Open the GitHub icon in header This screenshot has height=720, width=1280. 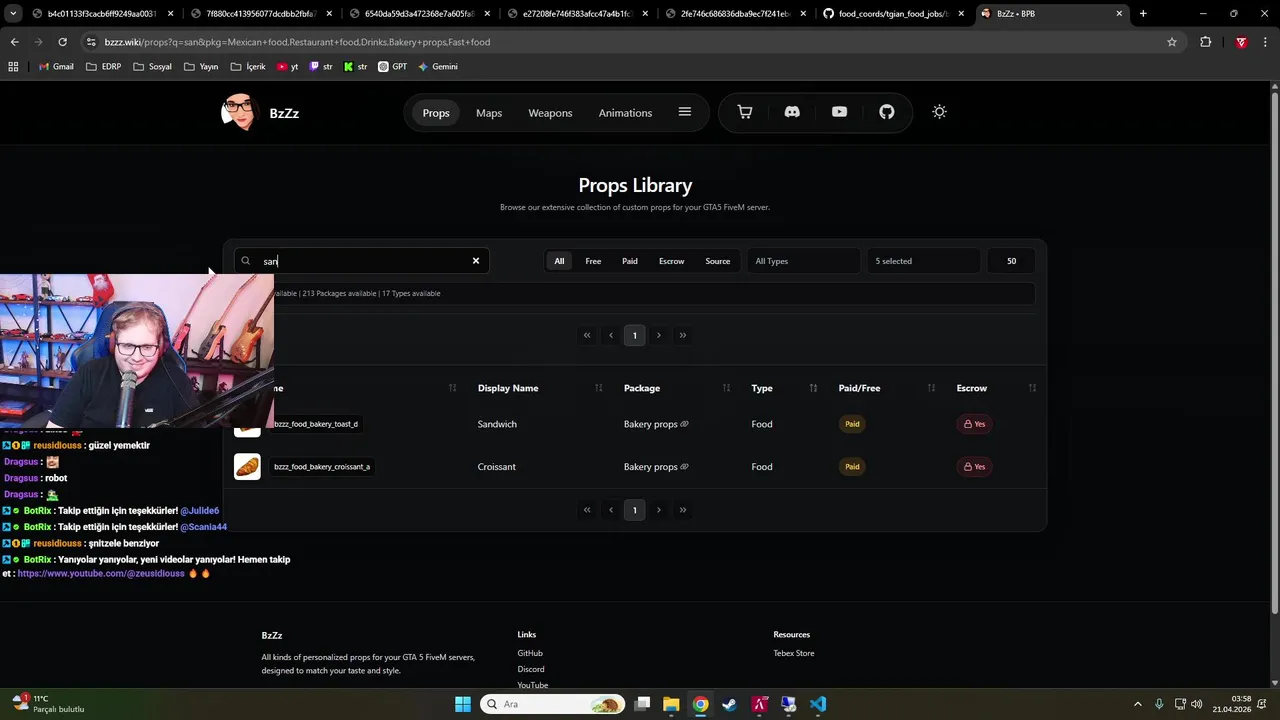coord(887,112)
